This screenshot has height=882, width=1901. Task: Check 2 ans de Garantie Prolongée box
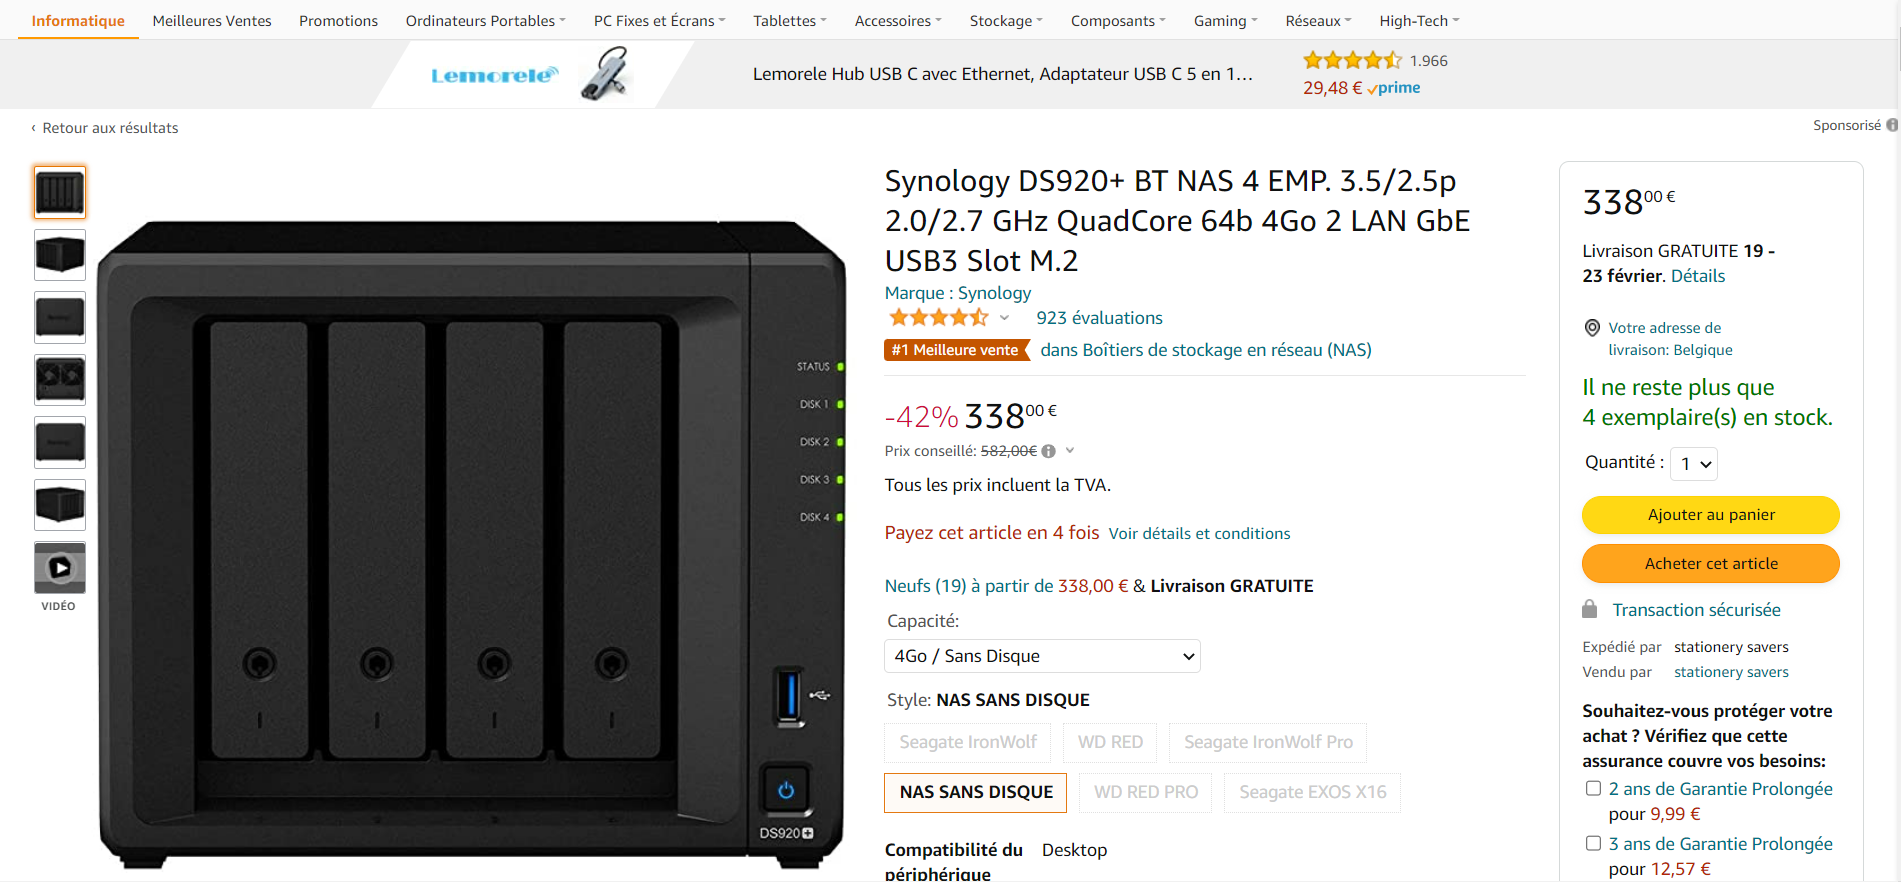coord(1593,788)
